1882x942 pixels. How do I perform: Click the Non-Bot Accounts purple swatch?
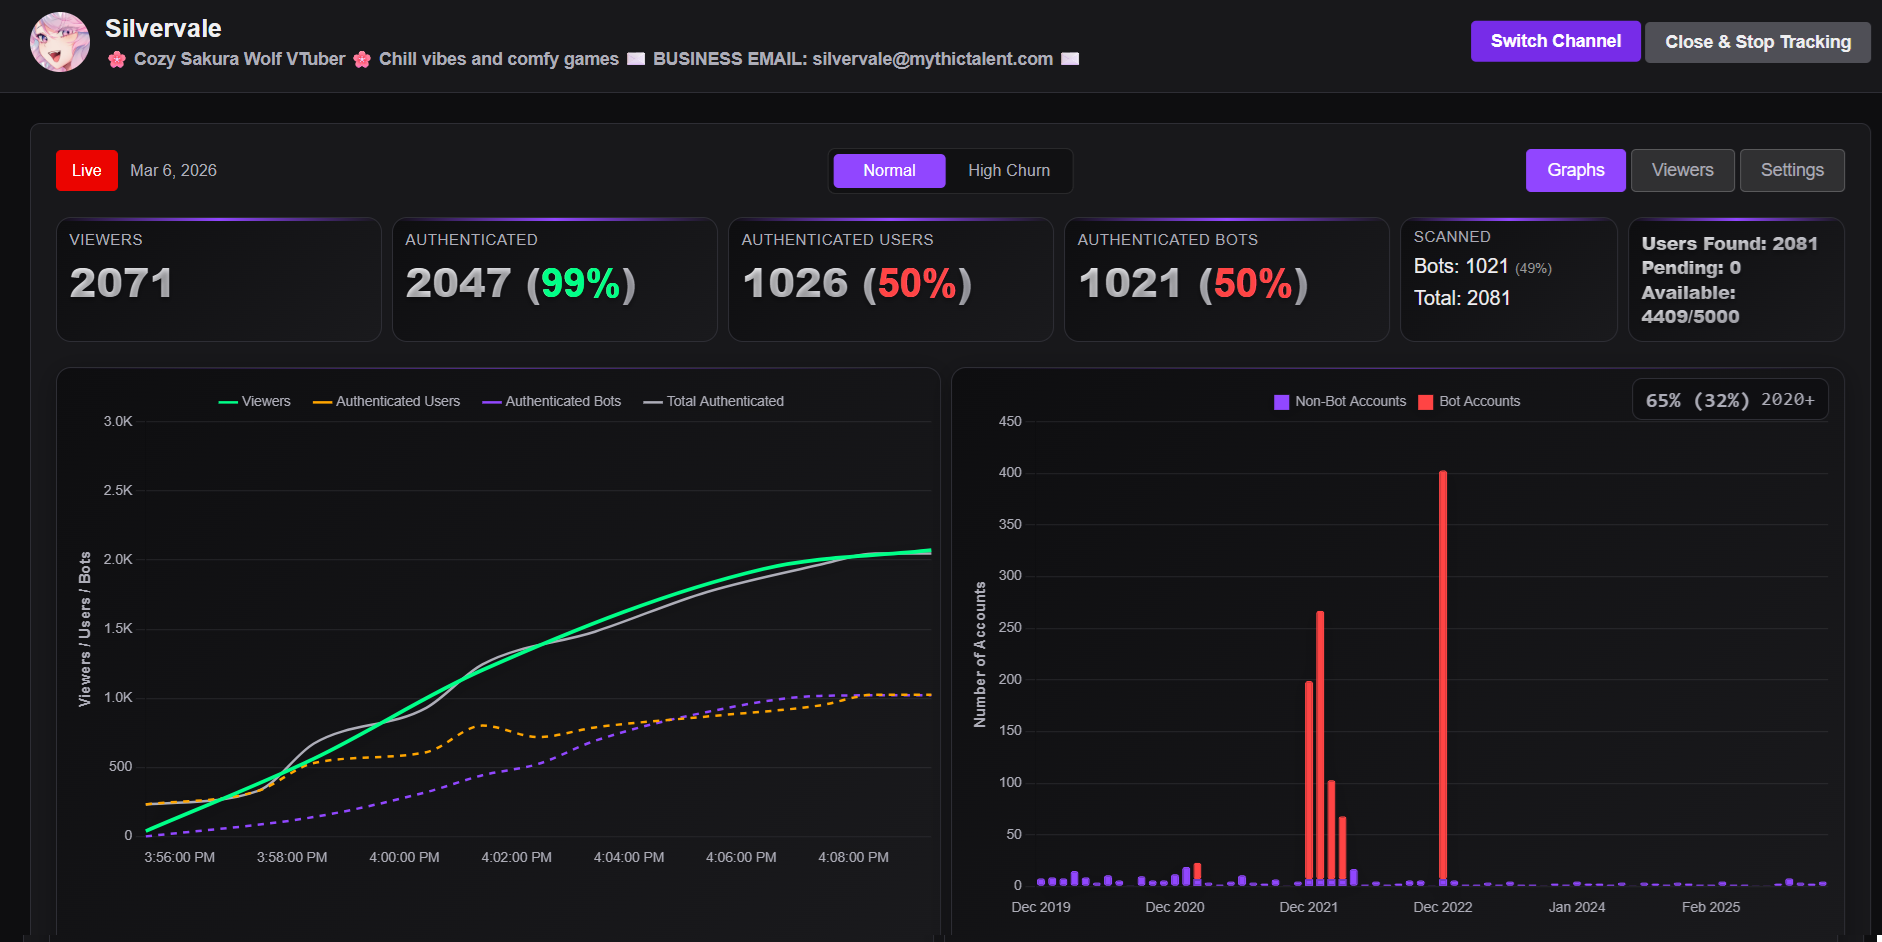(1281, 402)
